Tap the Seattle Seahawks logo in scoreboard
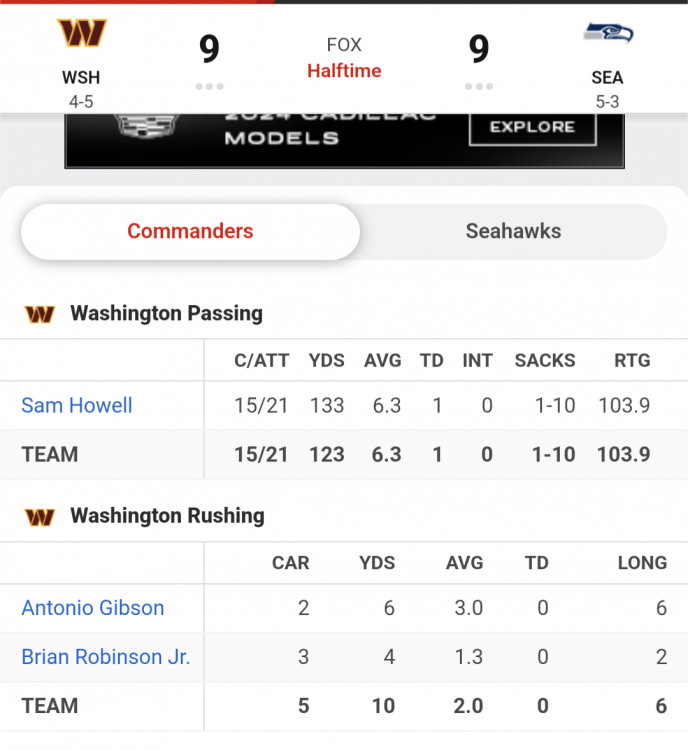The height and width of the screenshot is (750, 688). (607, 34)
